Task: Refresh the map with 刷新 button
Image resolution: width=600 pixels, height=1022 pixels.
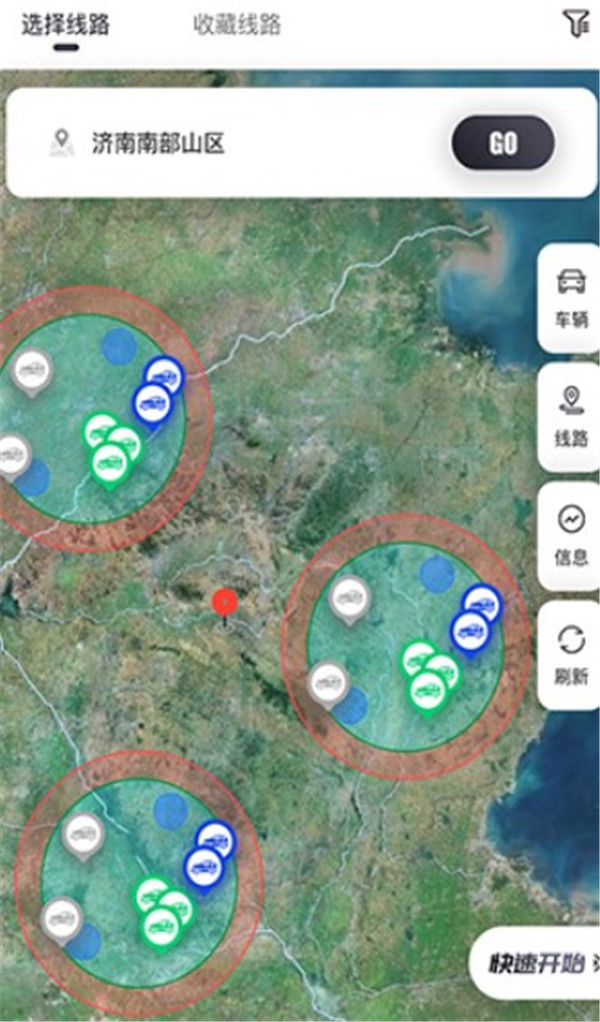Action: click(x=571, y=655)
